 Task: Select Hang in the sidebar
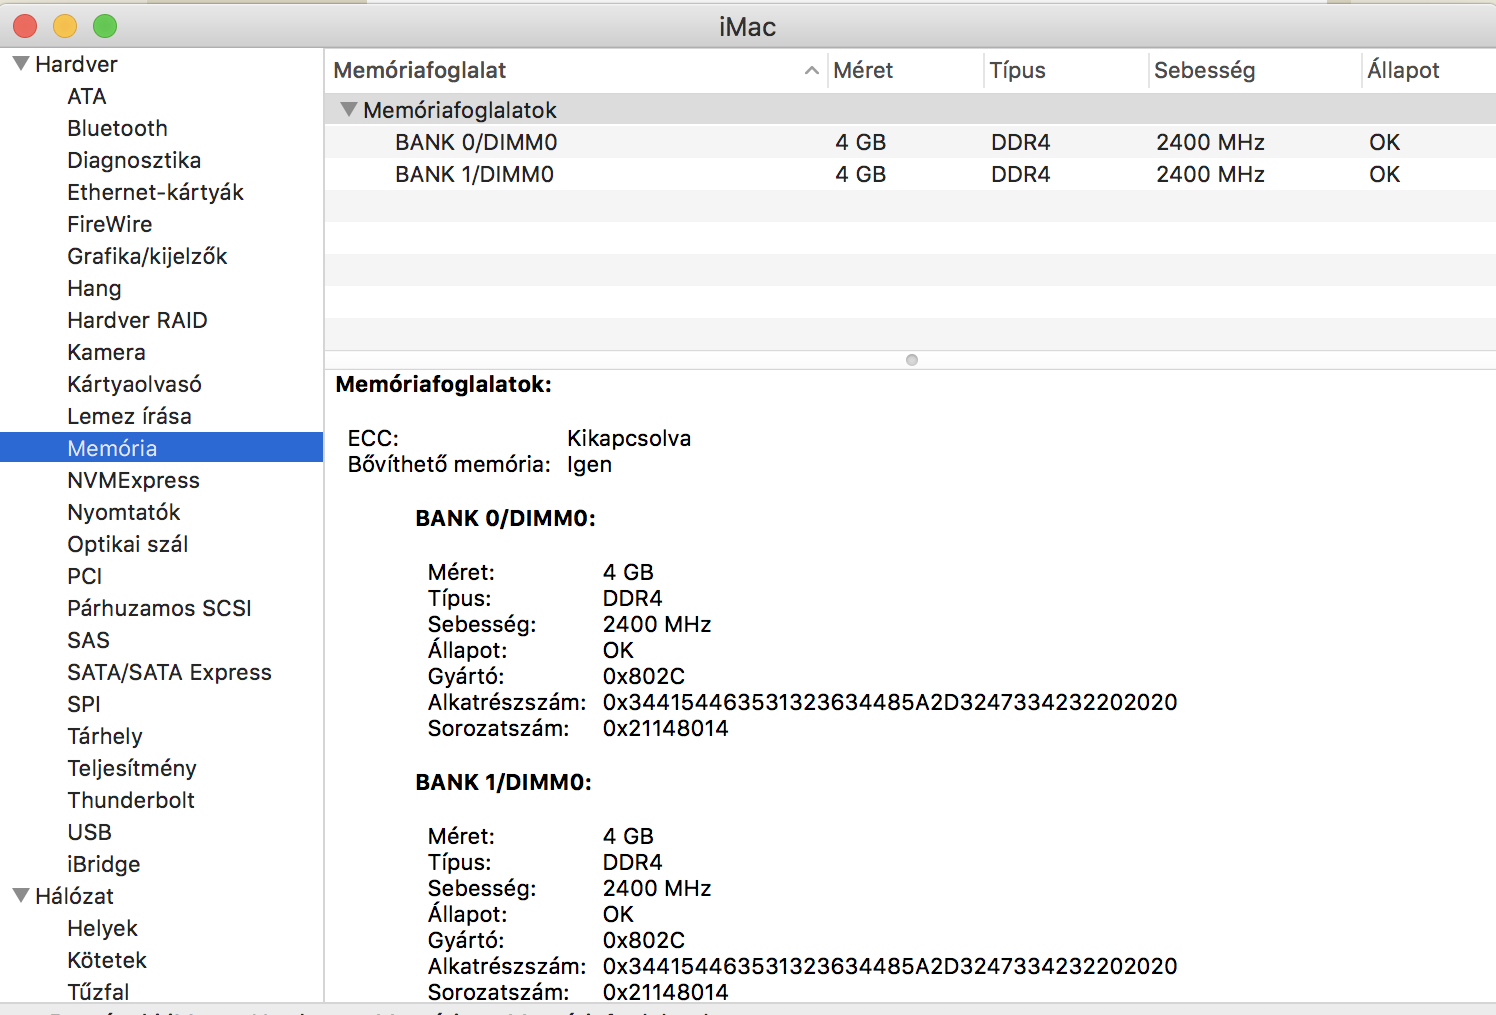pyautogui.click(x=94, y=288)
